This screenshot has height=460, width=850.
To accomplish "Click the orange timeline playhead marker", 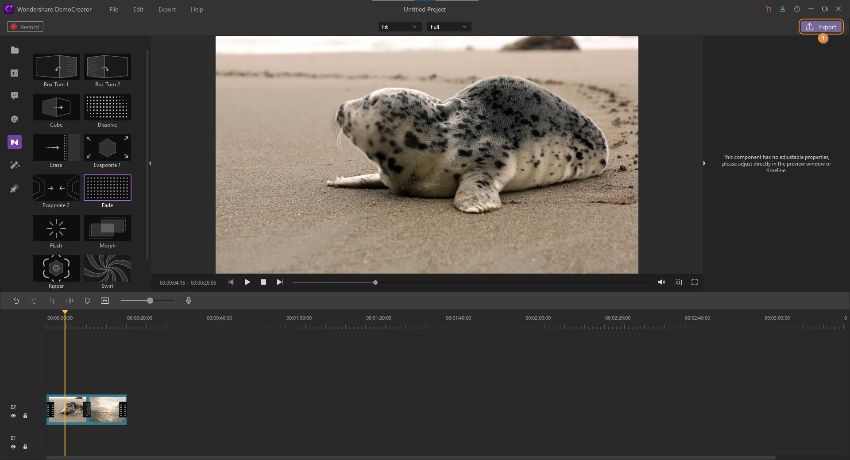I will (65, 313).
